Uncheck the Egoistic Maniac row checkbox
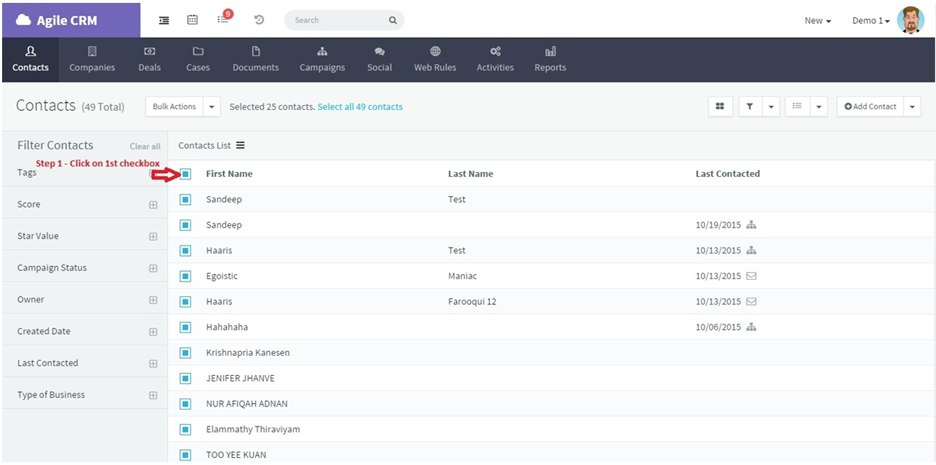Screen dimensions: 936x465 186,276
